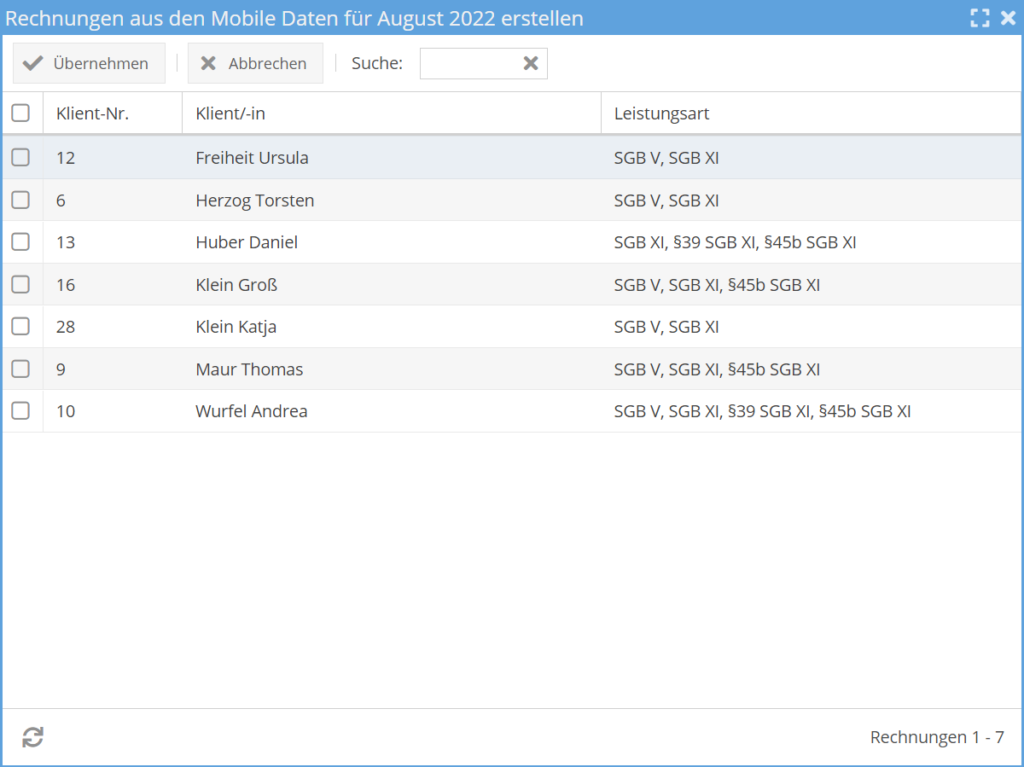Maximize dialog using the fullscreen icon
1024x767 pixels.
[x=980, y=18]
